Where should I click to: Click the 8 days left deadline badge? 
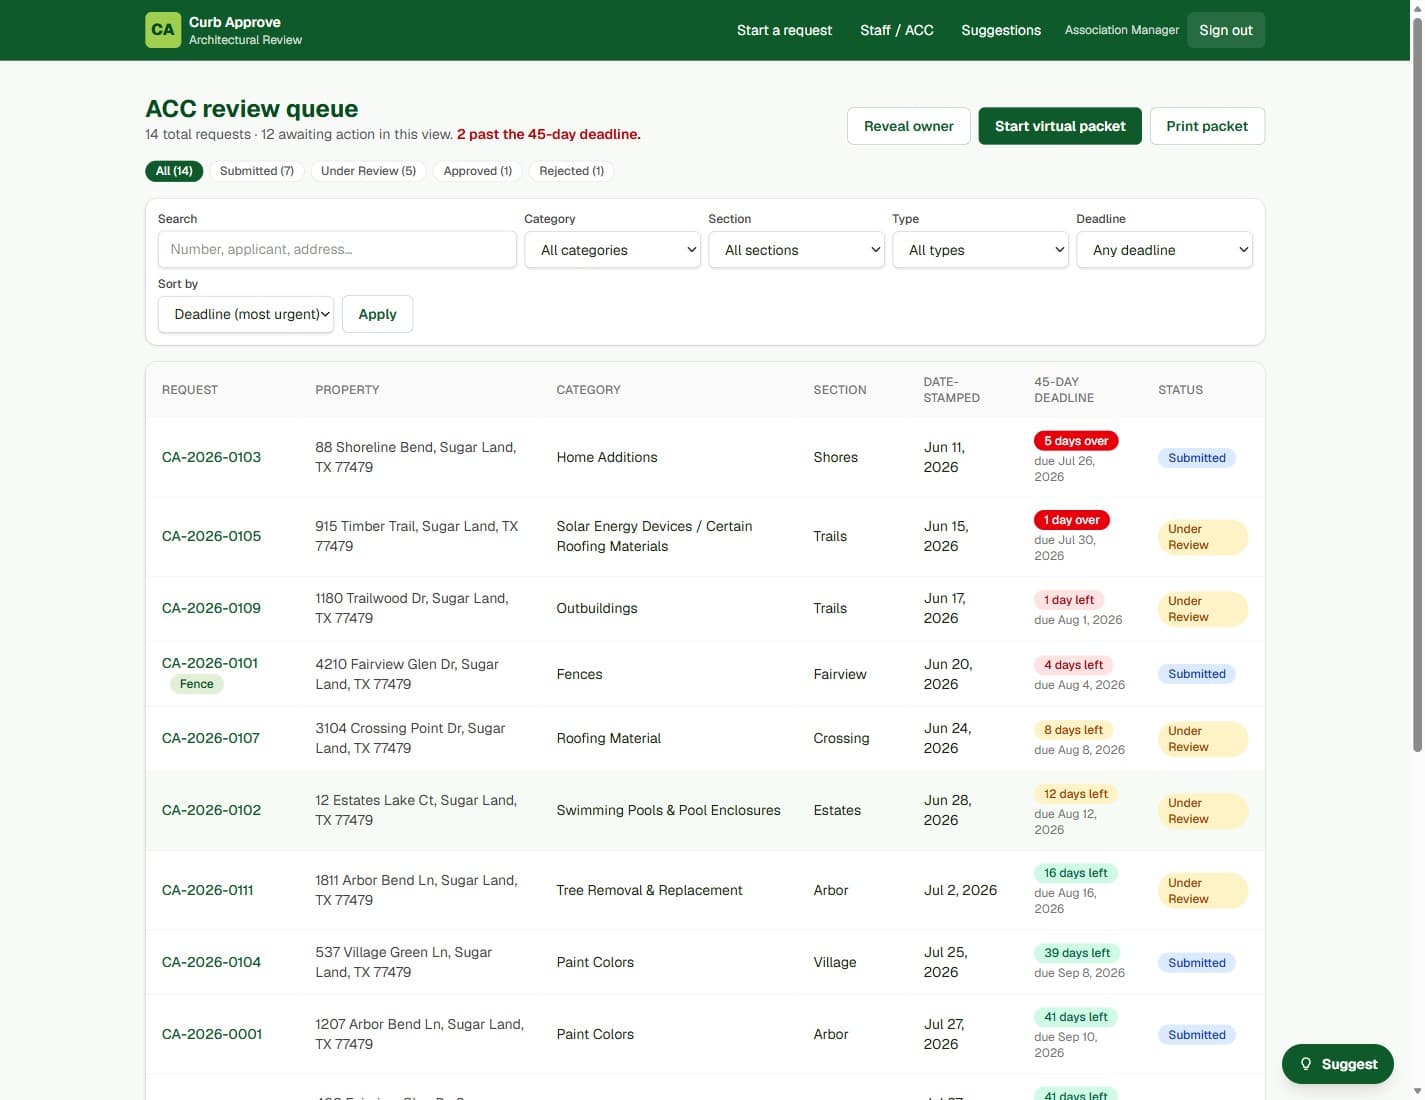click(1073, 730)
